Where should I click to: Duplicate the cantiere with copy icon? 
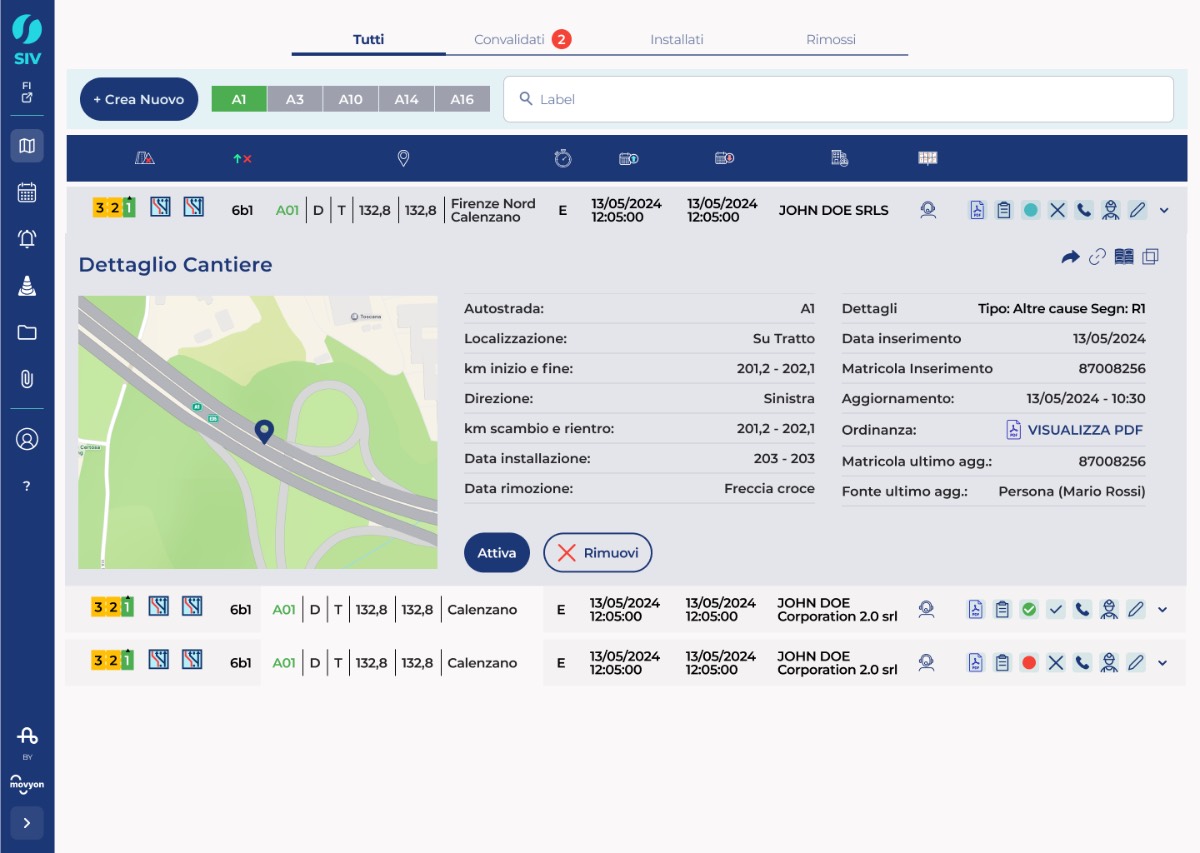1150,257
